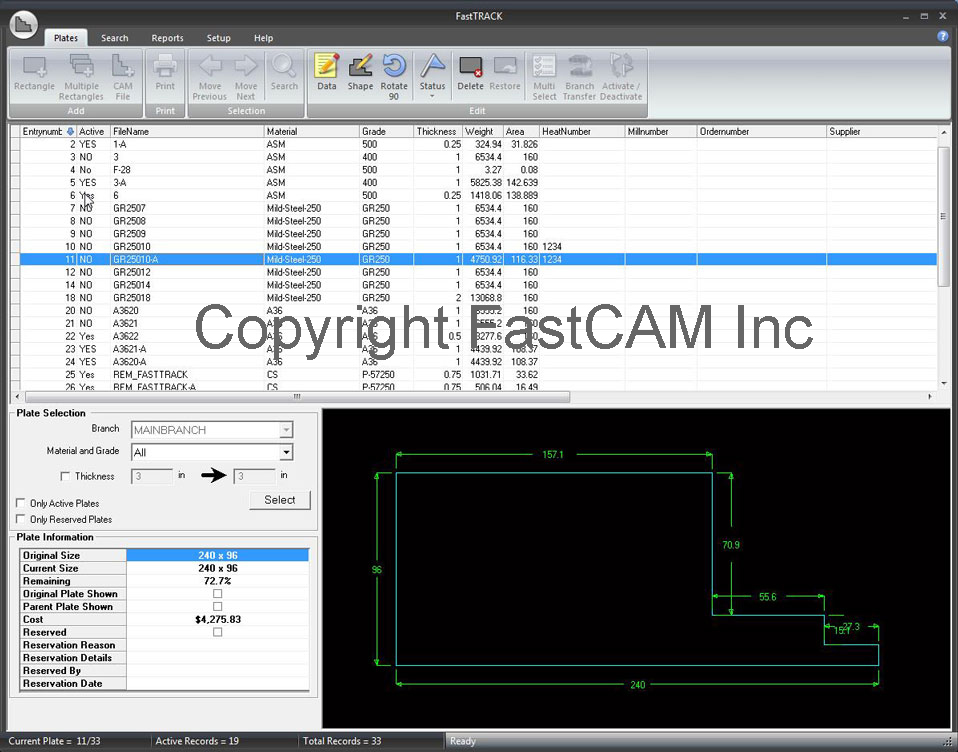
Task: Click Active Records = 19 status text
Action: pos(197,741)
